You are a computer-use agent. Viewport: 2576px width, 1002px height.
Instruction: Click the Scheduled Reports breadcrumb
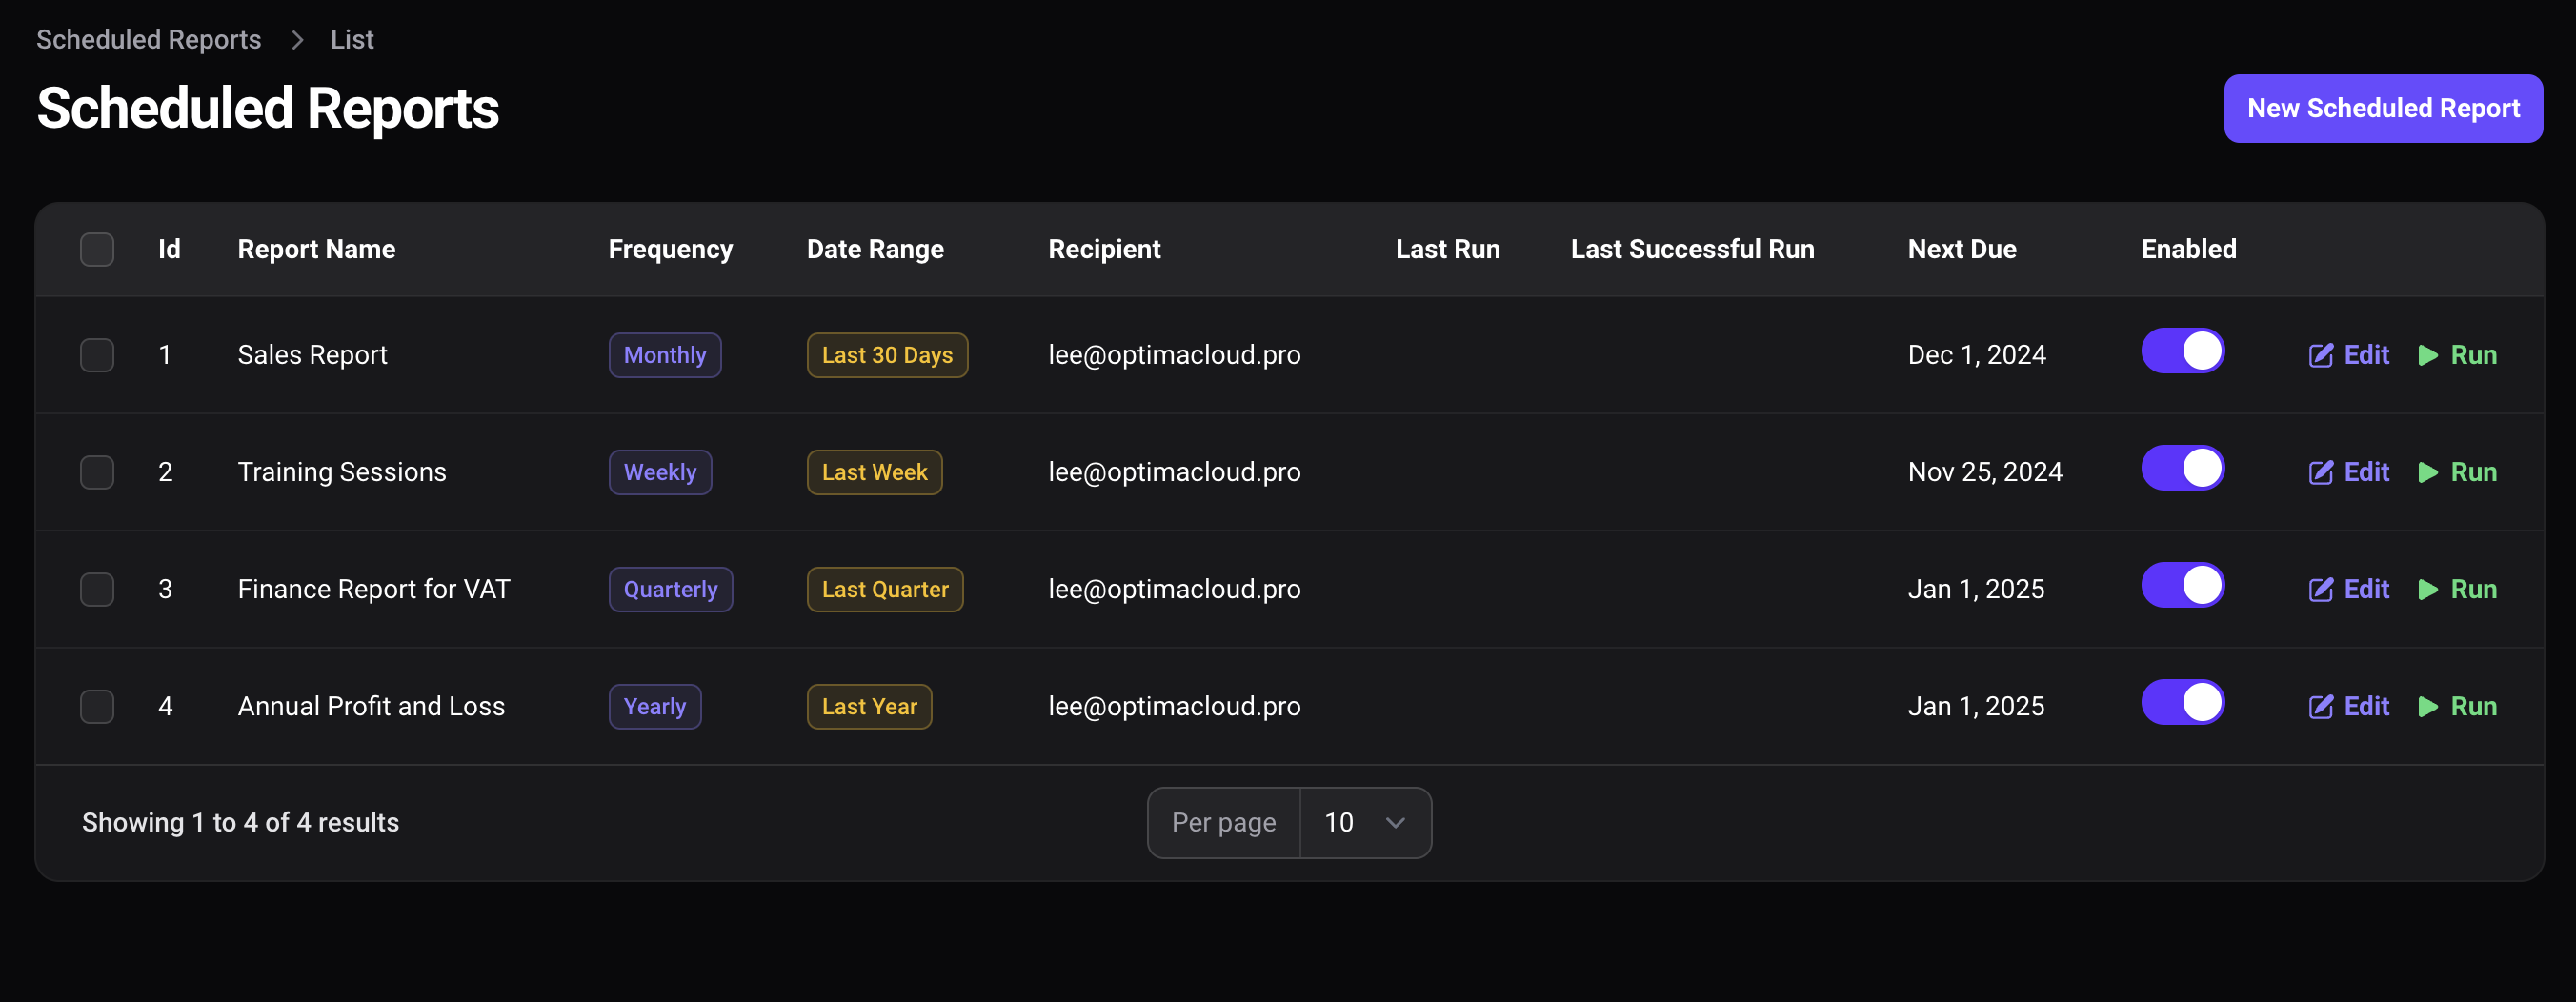[x=148, y=39]
